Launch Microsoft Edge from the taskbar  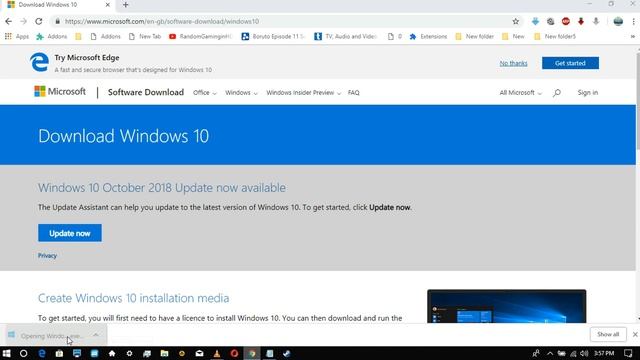pyautogui.click(x=42, y=353)
